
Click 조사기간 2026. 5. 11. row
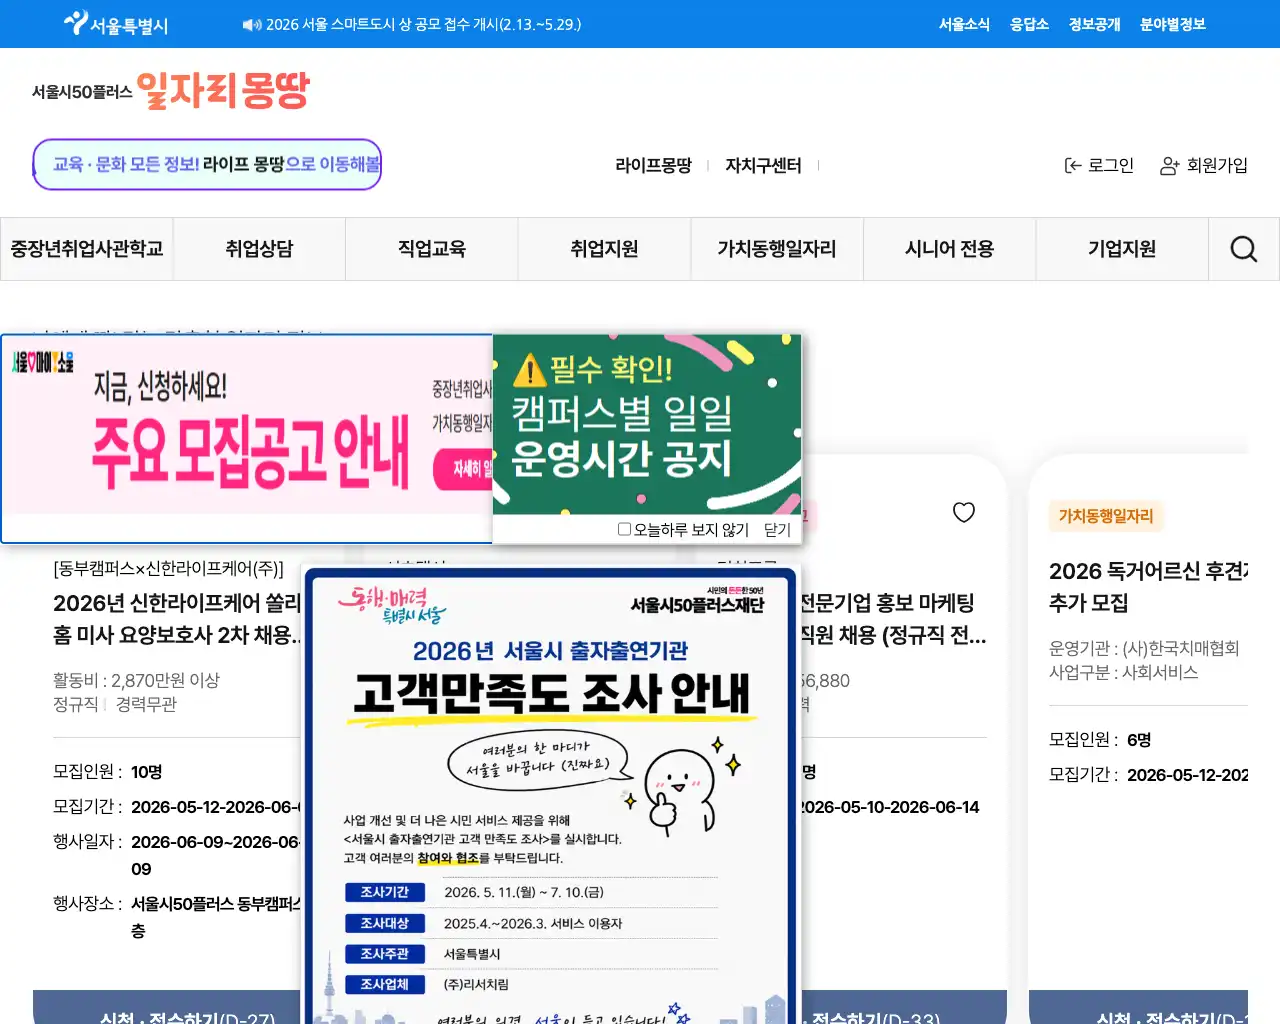(531, 892)
